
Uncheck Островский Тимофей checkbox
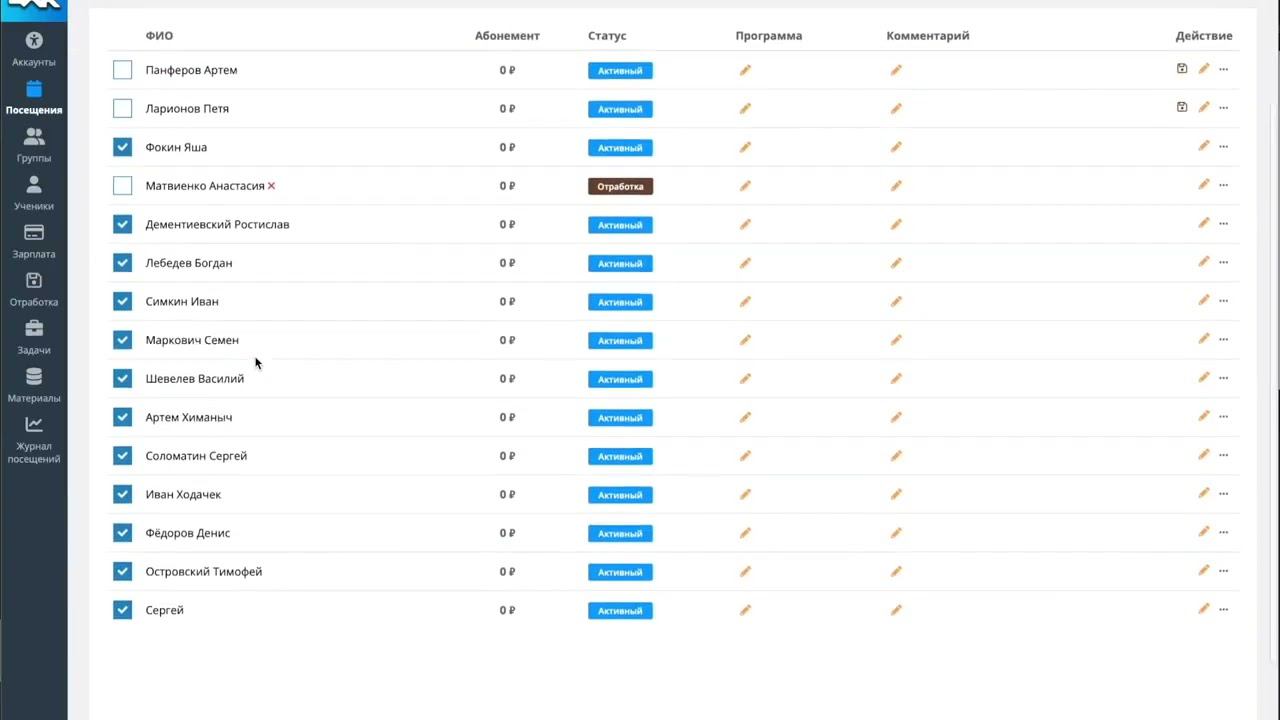pos(122,571)
